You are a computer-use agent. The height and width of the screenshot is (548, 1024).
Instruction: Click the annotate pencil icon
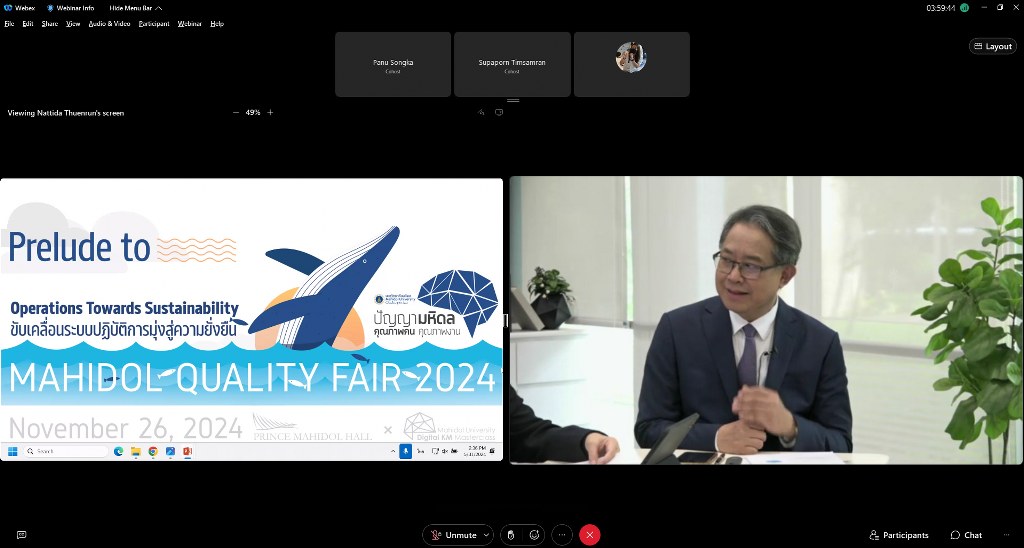pos(481,112)
